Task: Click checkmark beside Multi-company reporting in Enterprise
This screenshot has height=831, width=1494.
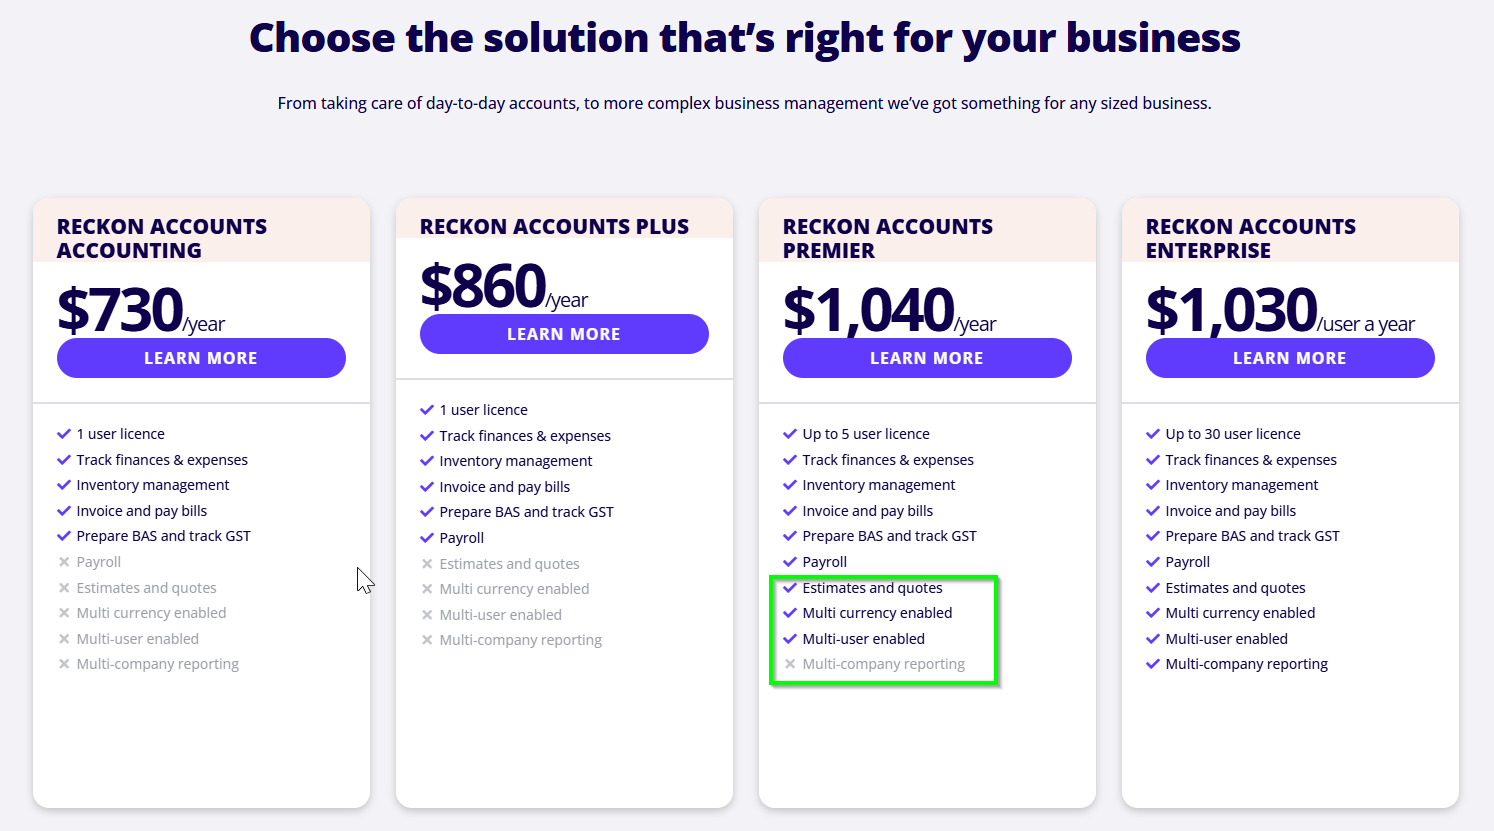Action: pyautogui.click(x=1153, y=664)
